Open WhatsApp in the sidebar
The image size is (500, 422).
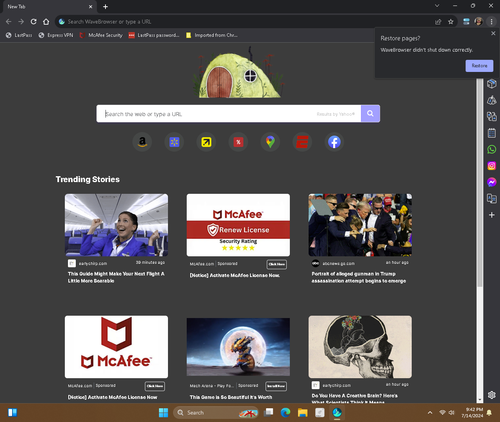pos(492,149)
